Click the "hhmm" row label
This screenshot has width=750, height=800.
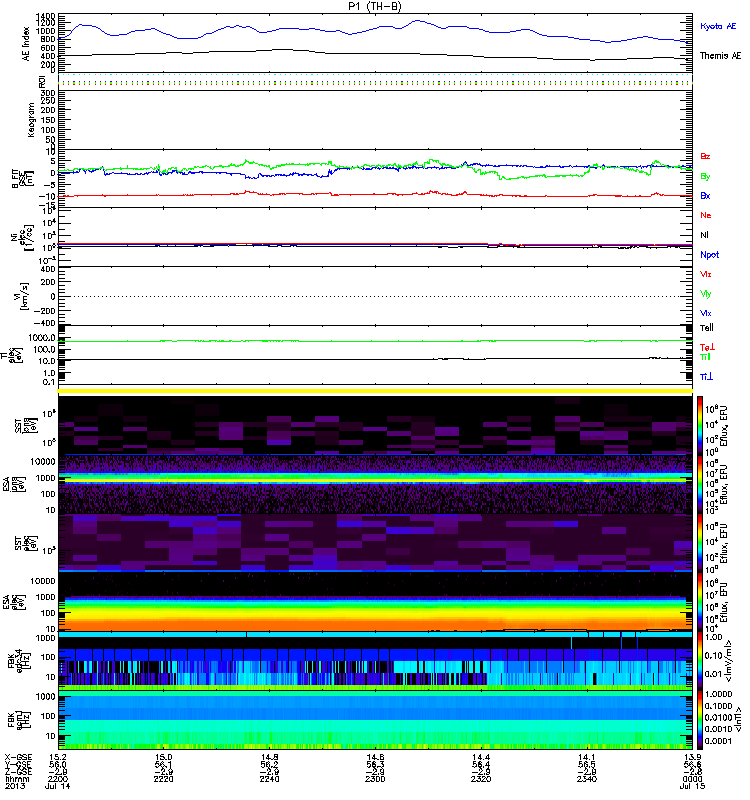coord(17,779)
